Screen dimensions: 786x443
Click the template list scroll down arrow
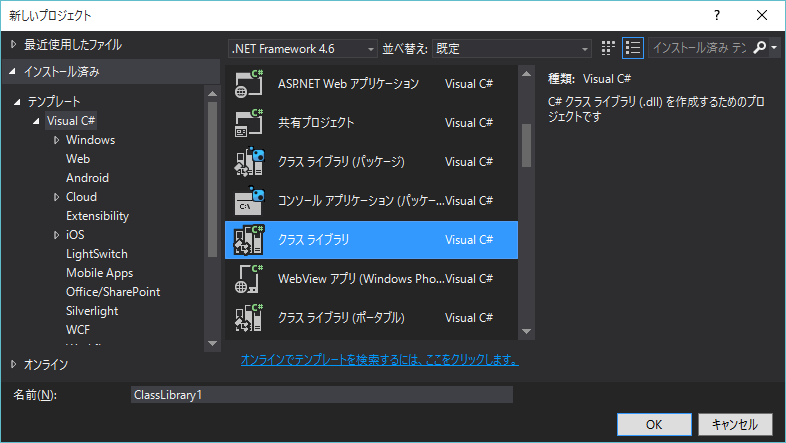pyautogui.click(x=526, y=331)
